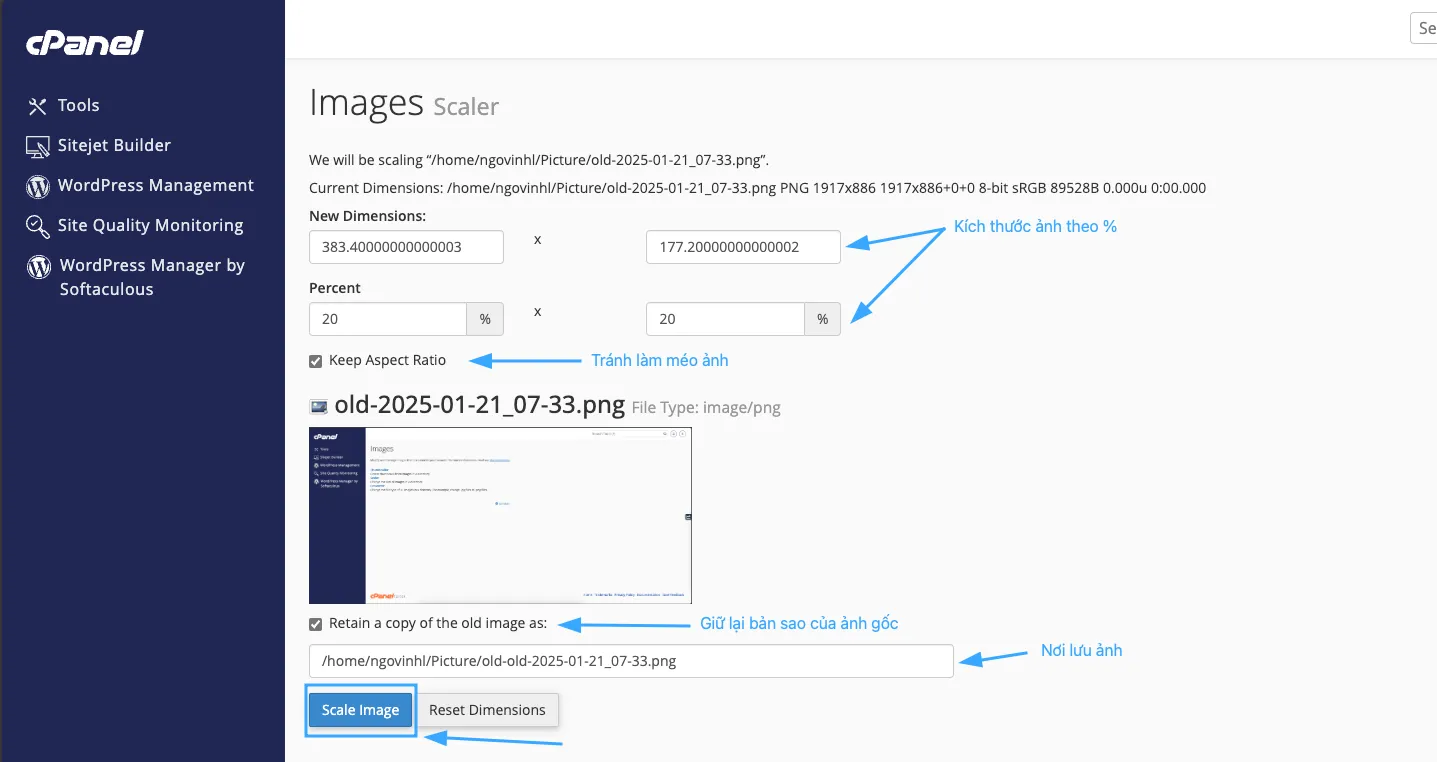Click the search box at top right
The height and width of the screenshot is (762, 1437).
(1423, 28)
